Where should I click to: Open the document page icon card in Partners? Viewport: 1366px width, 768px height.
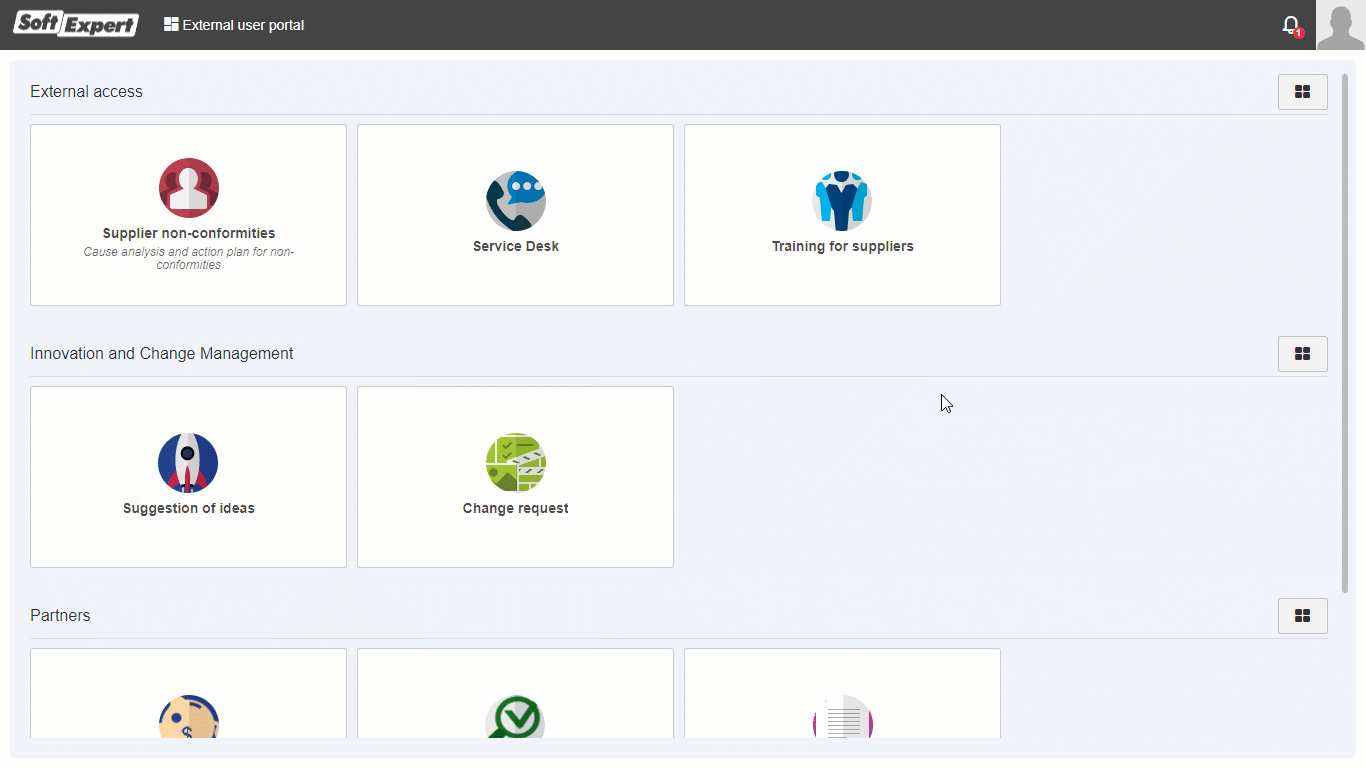[x=842, y=693]
